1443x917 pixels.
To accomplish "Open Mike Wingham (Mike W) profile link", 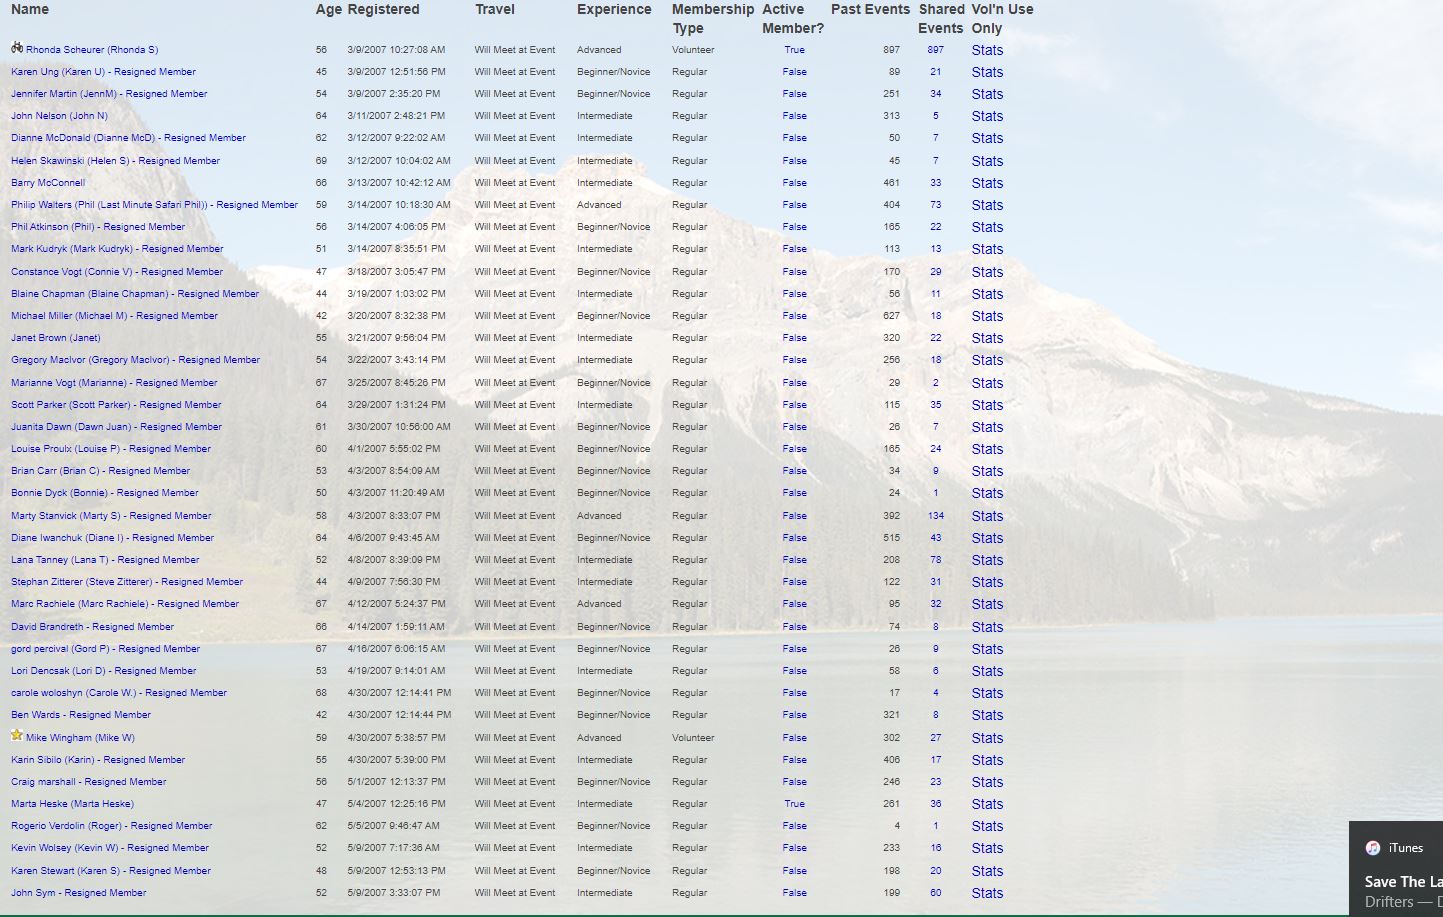I will pyautogui.click(x=80, y=738).
